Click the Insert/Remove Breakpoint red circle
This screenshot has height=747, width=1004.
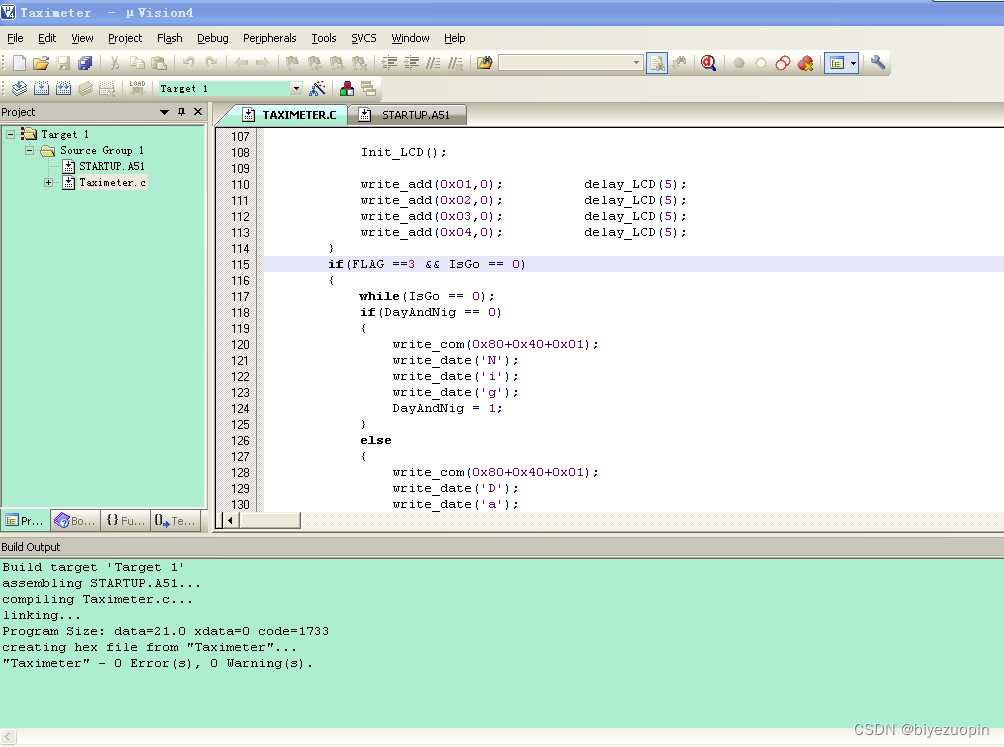pos(738,63)
